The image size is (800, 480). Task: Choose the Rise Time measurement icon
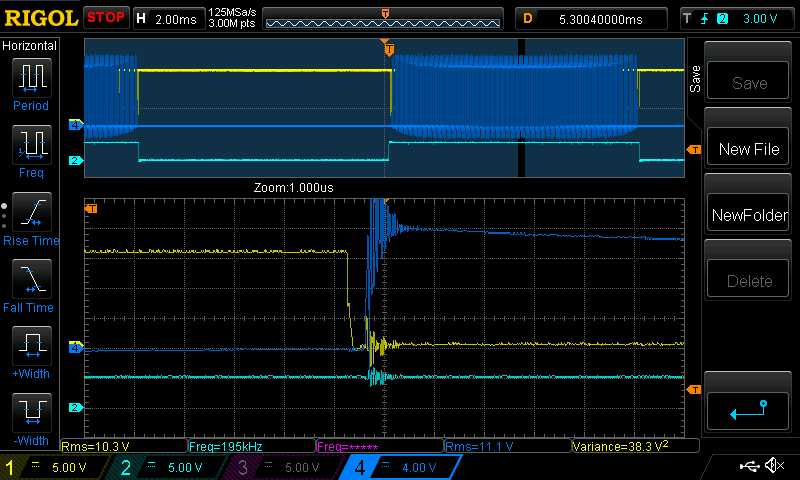pos(30,213)
